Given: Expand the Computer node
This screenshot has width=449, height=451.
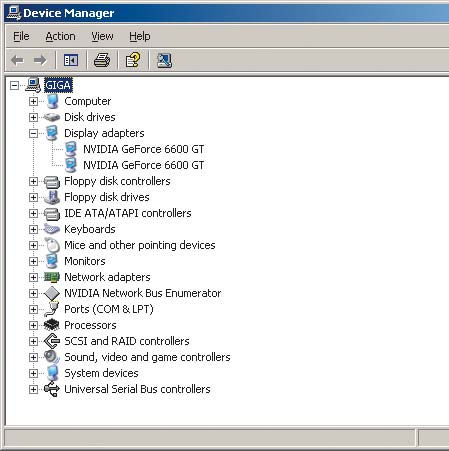Looking at the screenshot, I should 33,101.
